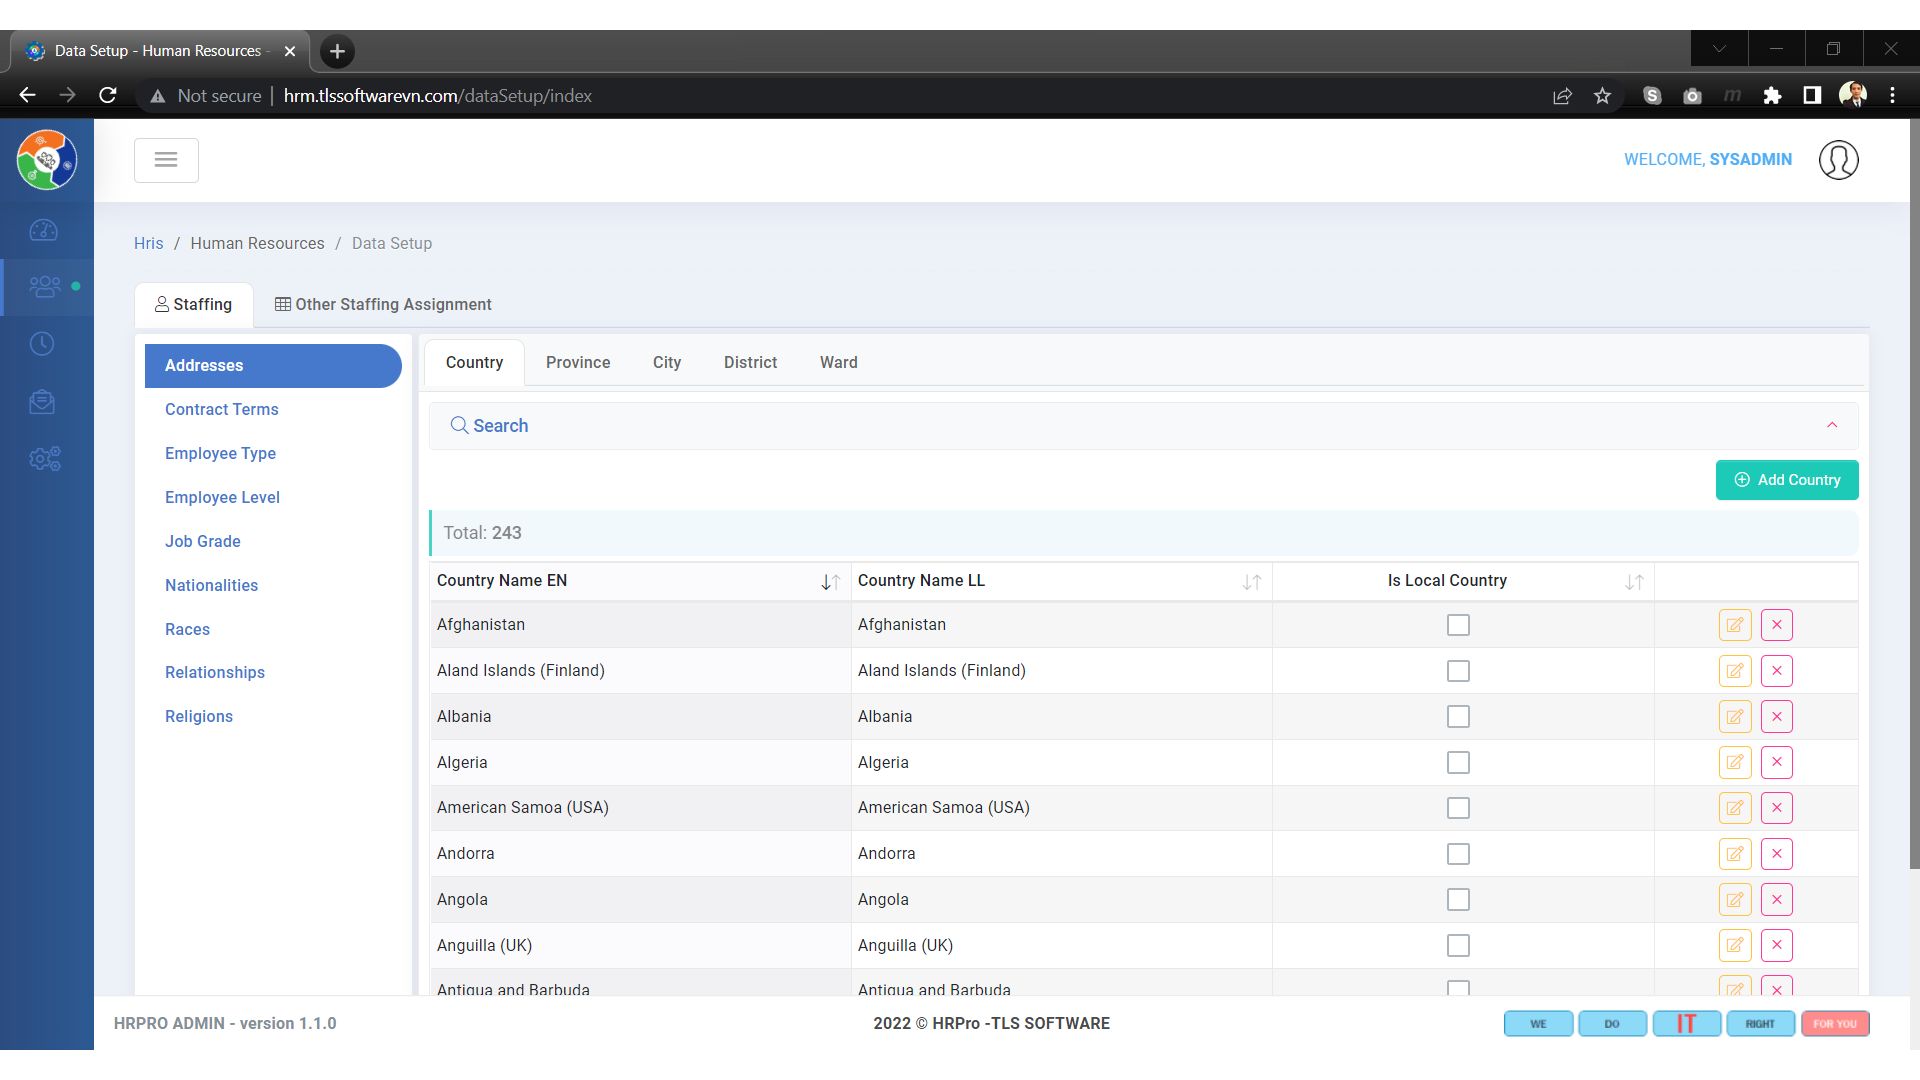The height and width of the screenshot is (1080, 1920).
Task: Sort by Is Local Country column
Action: pyautogui.click(x=1633, y=582)
